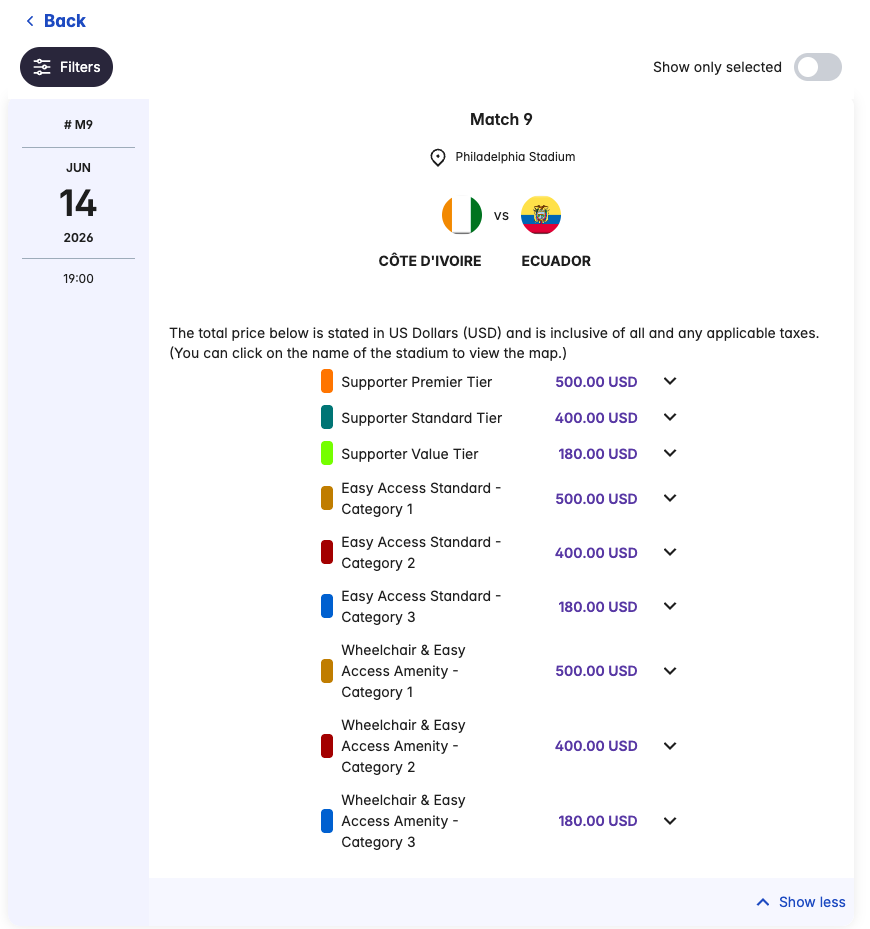
Task: Expand the Supporter Standard Tier options
Action: (x=670, y=417)
